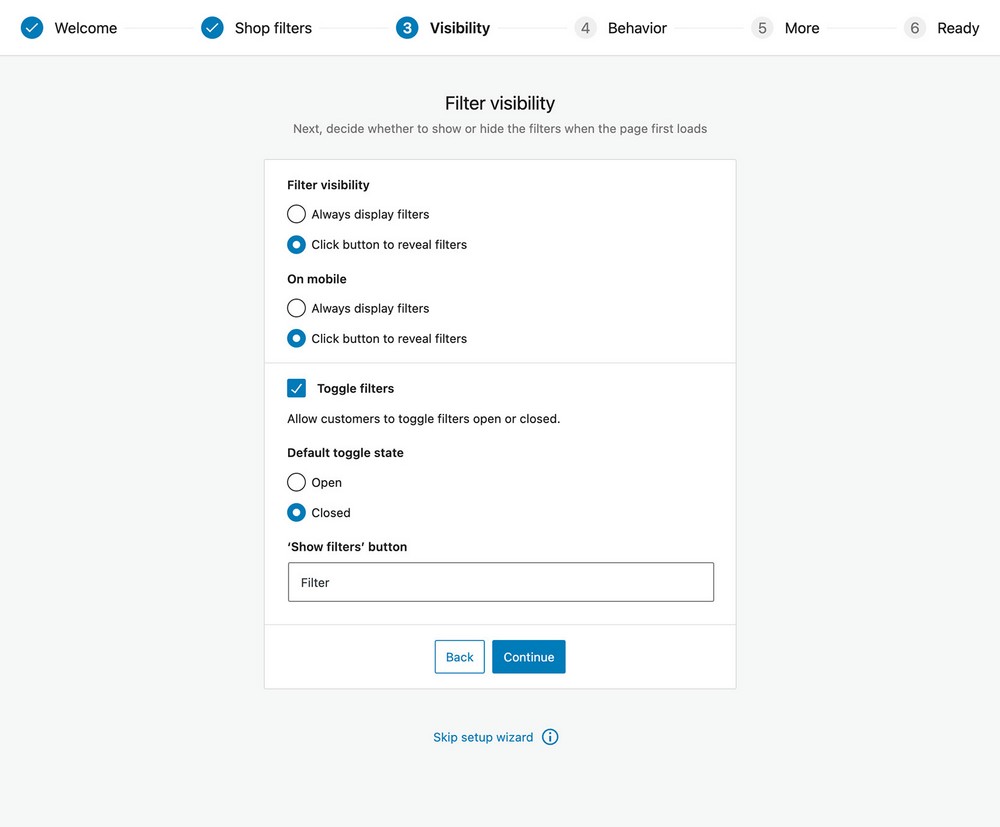The height and width of the screenshot is (827, 1000).
Task: Select 'Click button to reveal filters' under On mobile
Action: [x=296, y=339]
